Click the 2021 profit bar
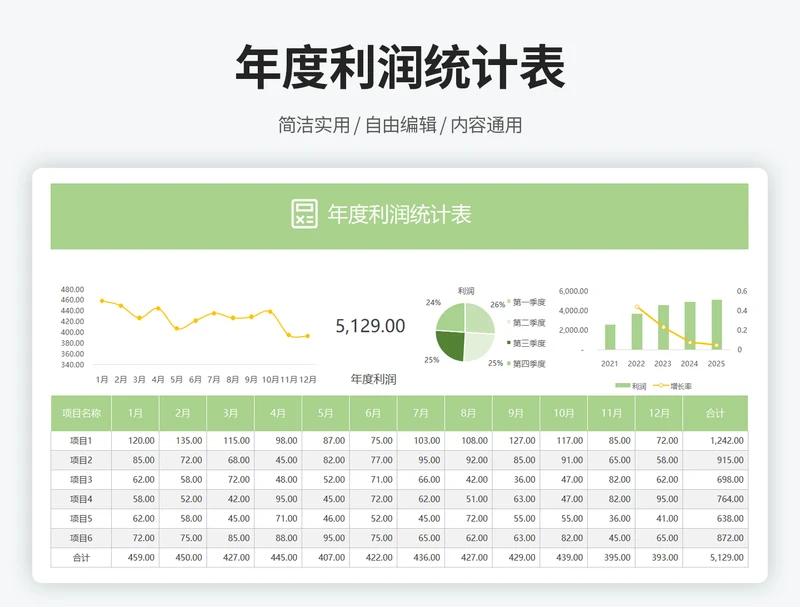The height and width of the screenshot is (607, 800). (x=610, y=337)
